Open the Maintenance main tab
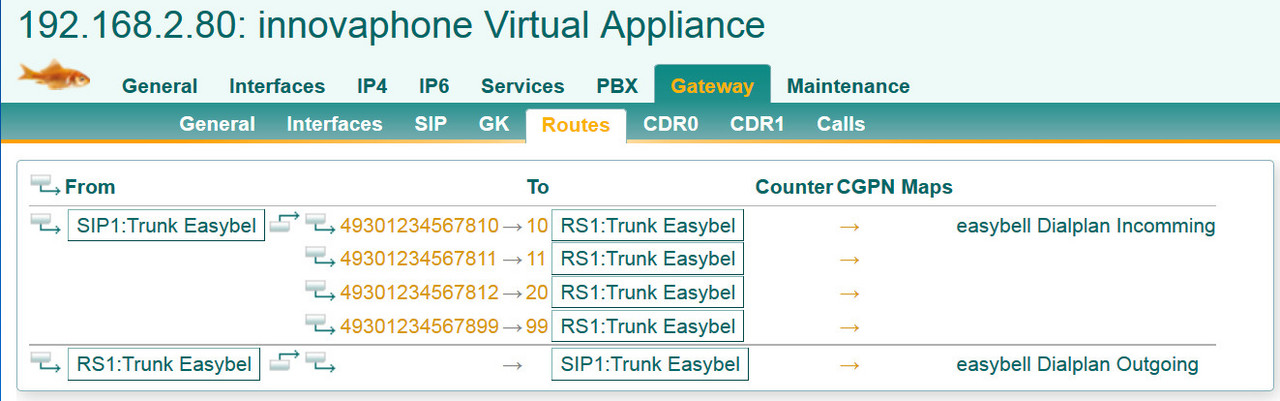 click(848, 86)
